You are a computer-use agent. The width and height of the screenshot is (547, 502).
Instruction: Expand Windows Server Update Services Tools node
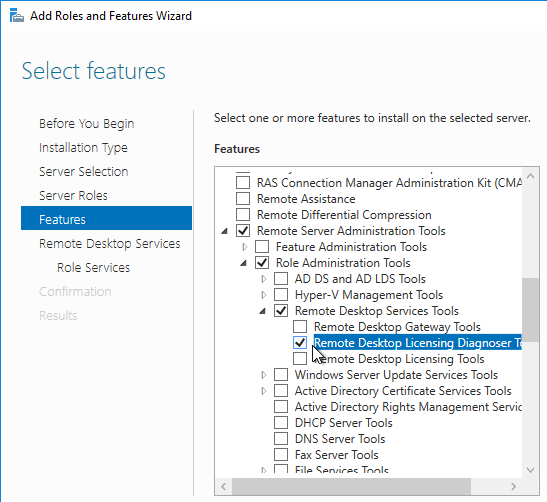(263, 375)
